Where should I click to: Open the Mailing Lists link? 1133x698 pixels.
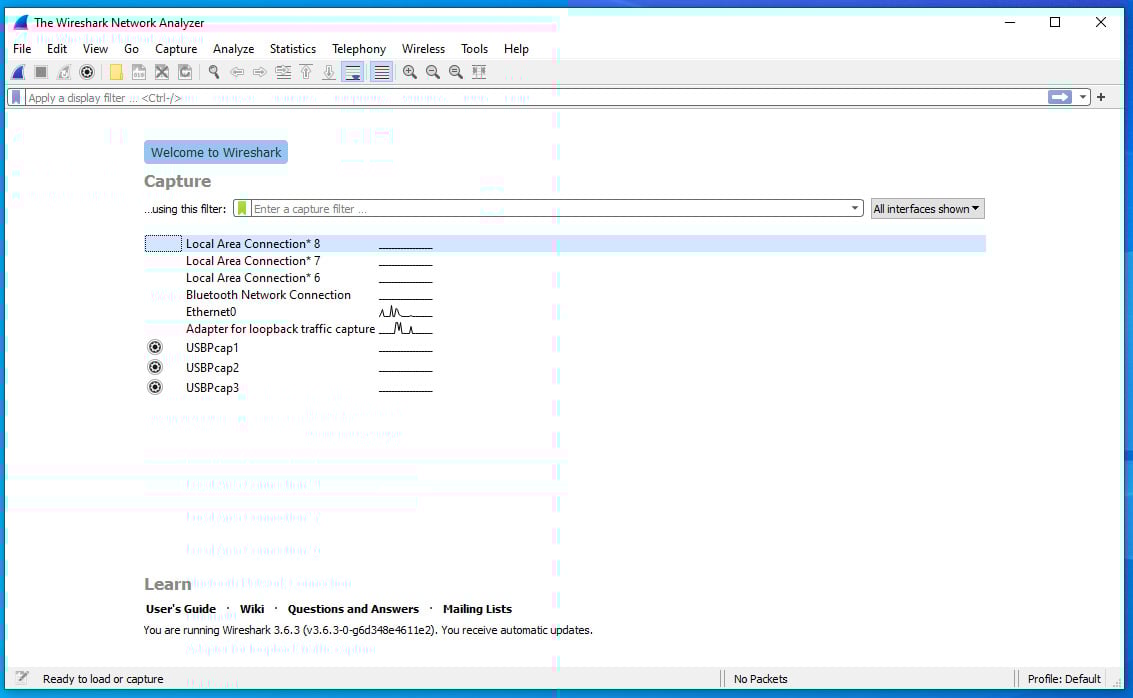pos(478,609)
